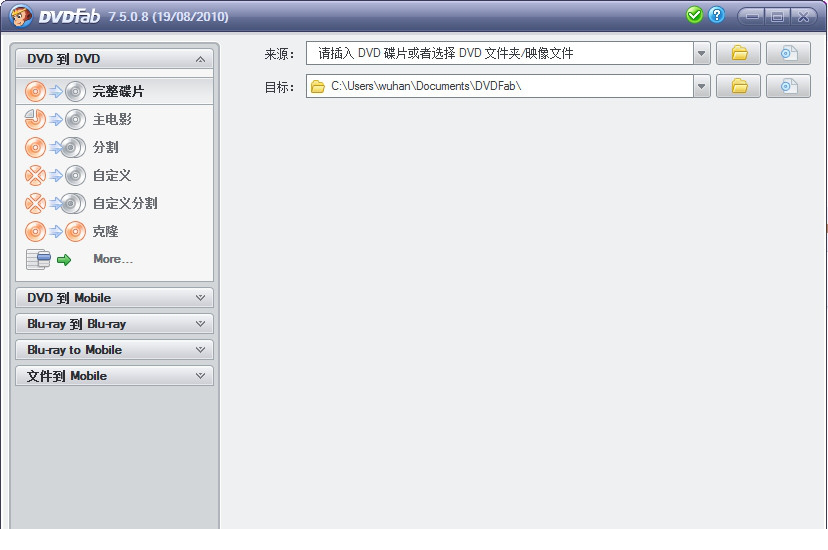Browse folder for the 来源 source
The image size is (828, 550).
click(738, 53)
